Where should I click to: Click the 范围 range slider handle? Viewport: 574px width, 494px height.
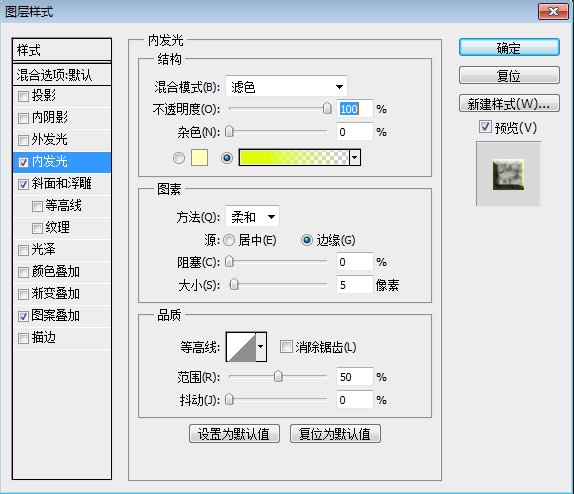coord(278,376)
